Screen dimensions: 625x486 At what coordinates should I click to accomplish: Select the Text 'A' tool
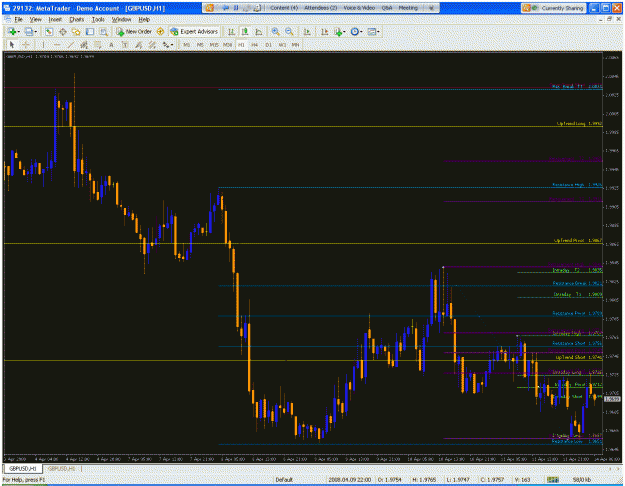coord(111,45)
